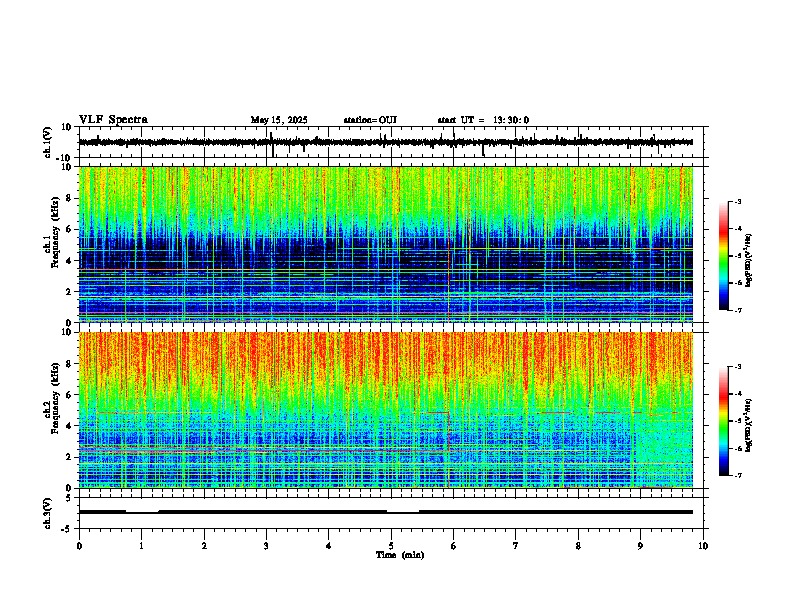Click the ch.1 color bar log(PSD) units label
This screenshot has height=612, width=792.
[749, 261]
